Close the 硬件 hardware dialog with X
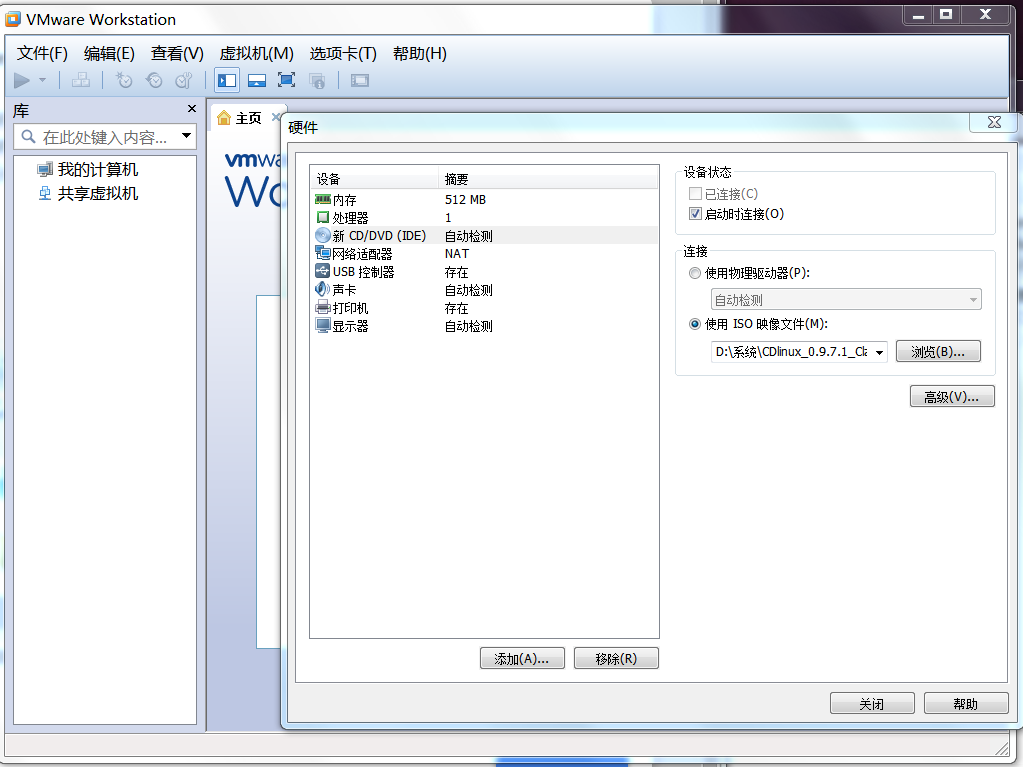 pyautogui.click(x=994, y=122)
